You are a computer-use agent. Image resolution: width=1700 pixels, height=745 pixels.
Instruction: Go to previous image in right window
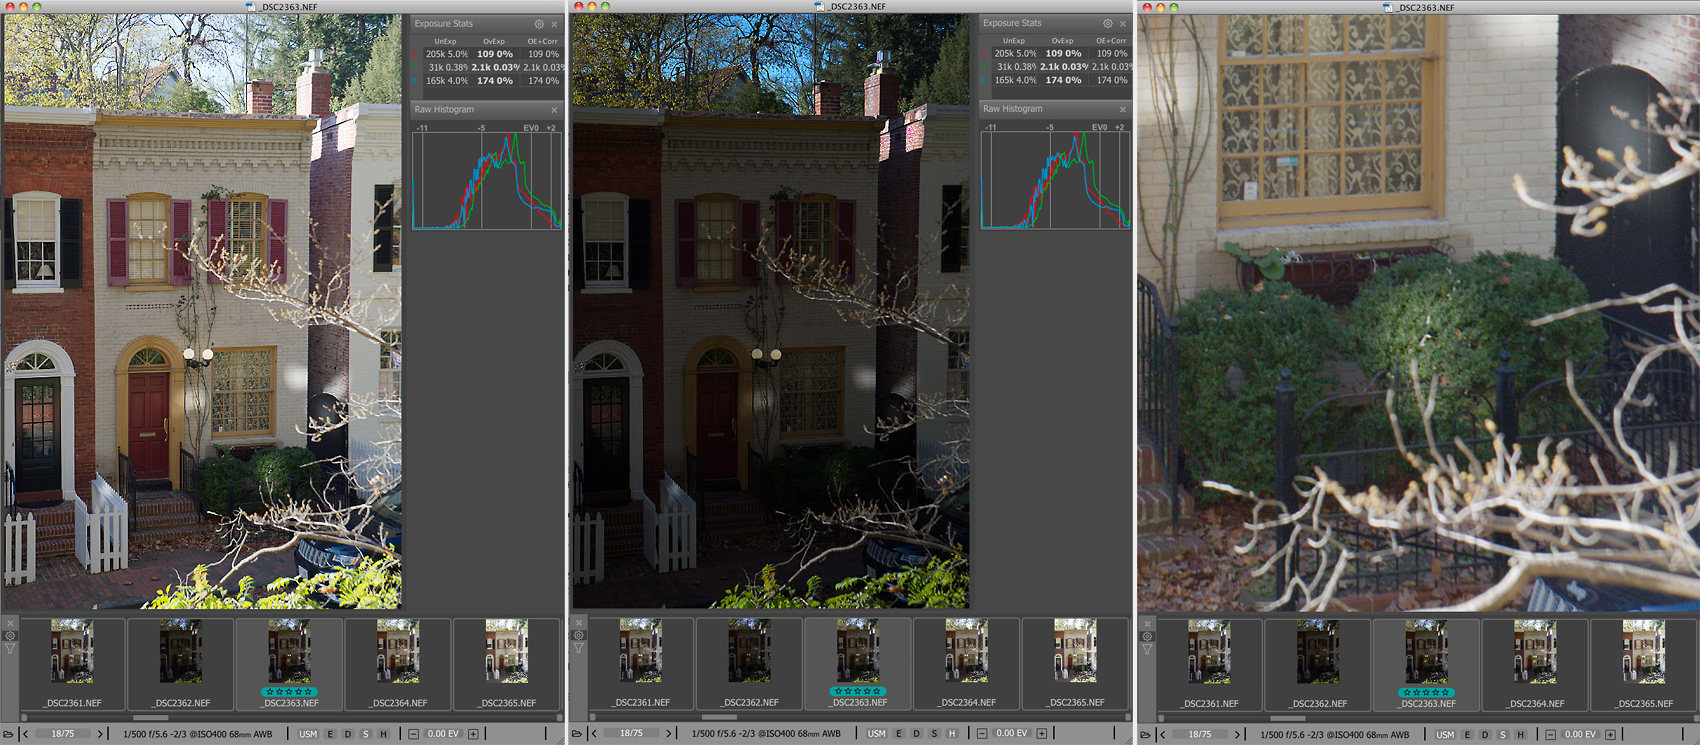1162,734
